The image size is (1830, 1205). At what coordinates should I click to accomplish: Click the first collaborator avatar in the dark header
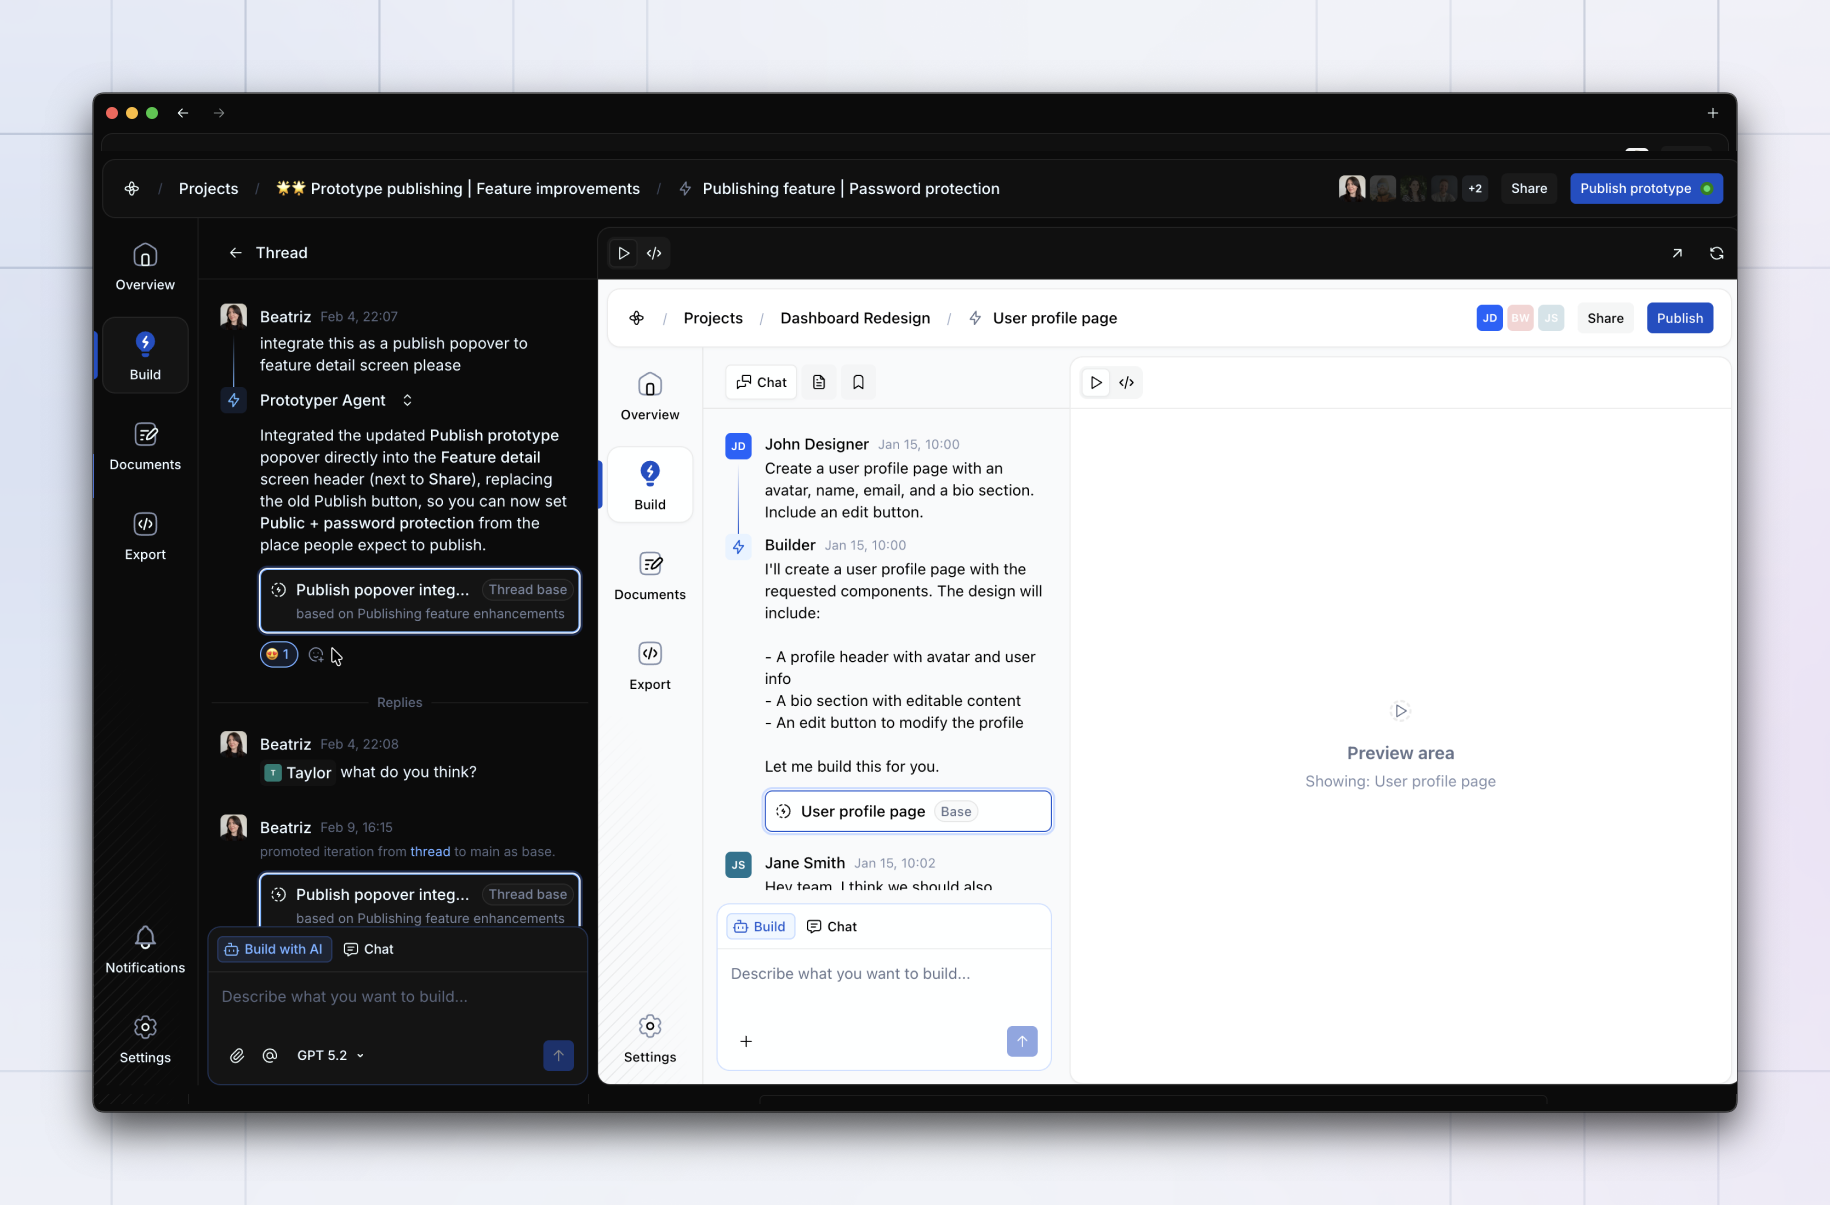(1352, 188)
